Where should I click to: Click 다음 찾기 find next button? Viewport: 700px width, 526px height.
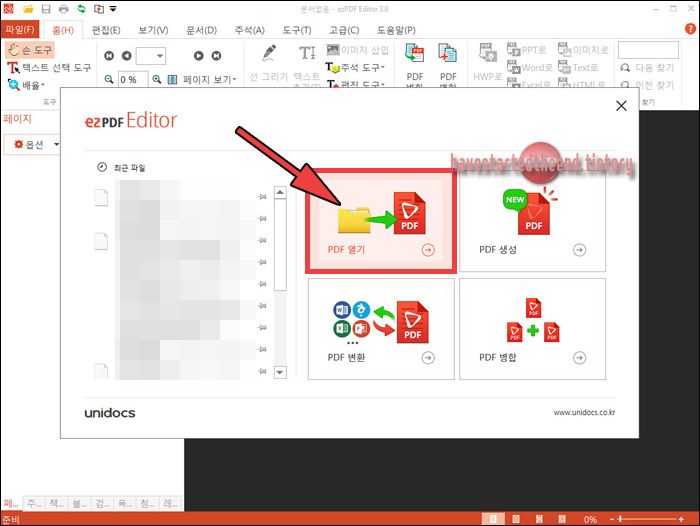point(647,67)
